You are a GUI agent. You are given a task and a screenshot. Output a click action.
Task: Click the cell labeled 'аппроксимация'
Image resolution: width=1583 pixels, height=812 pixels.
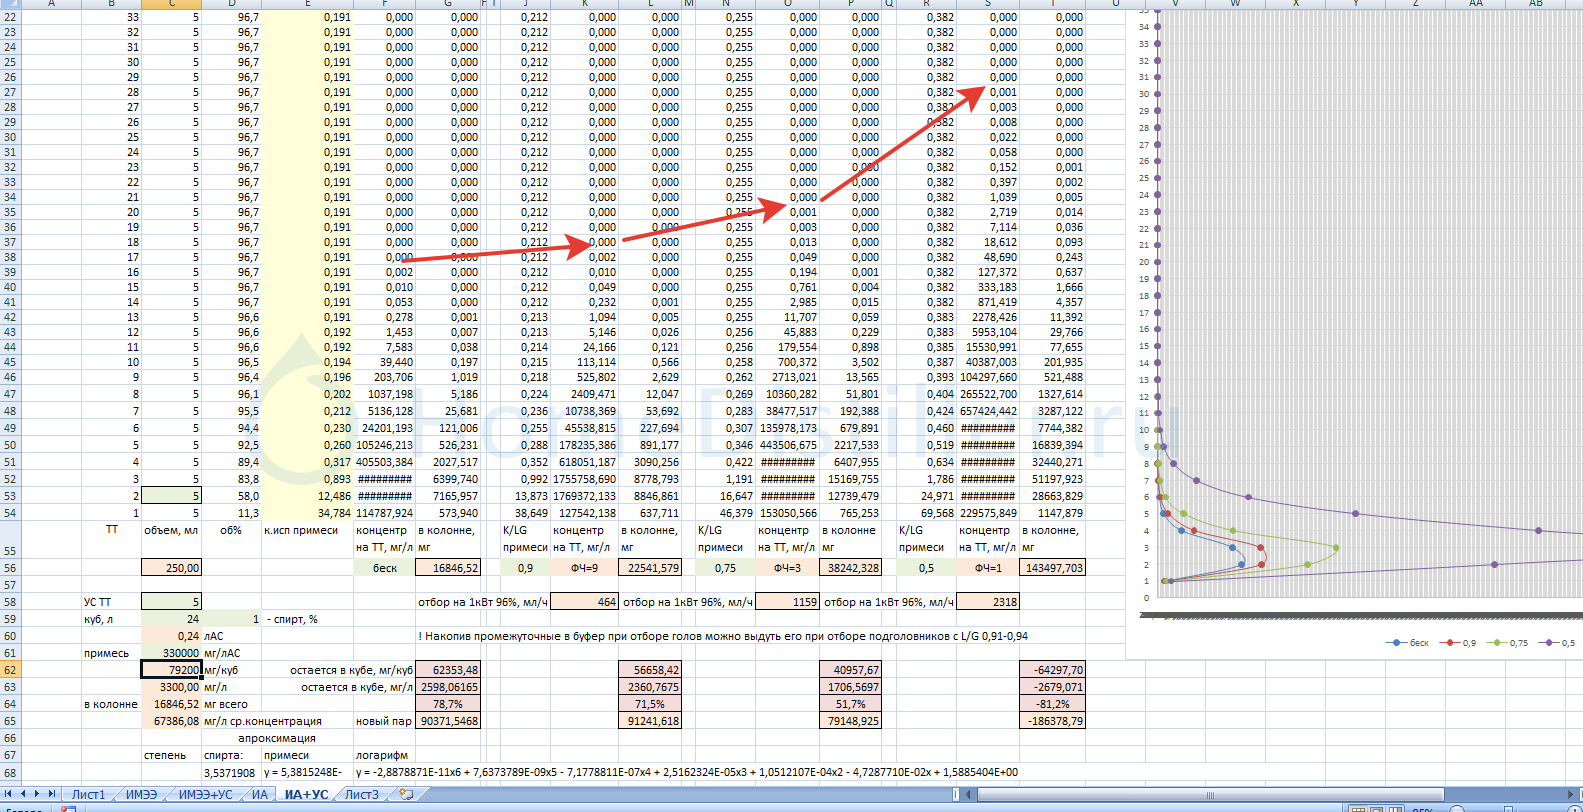pos(277,738)
